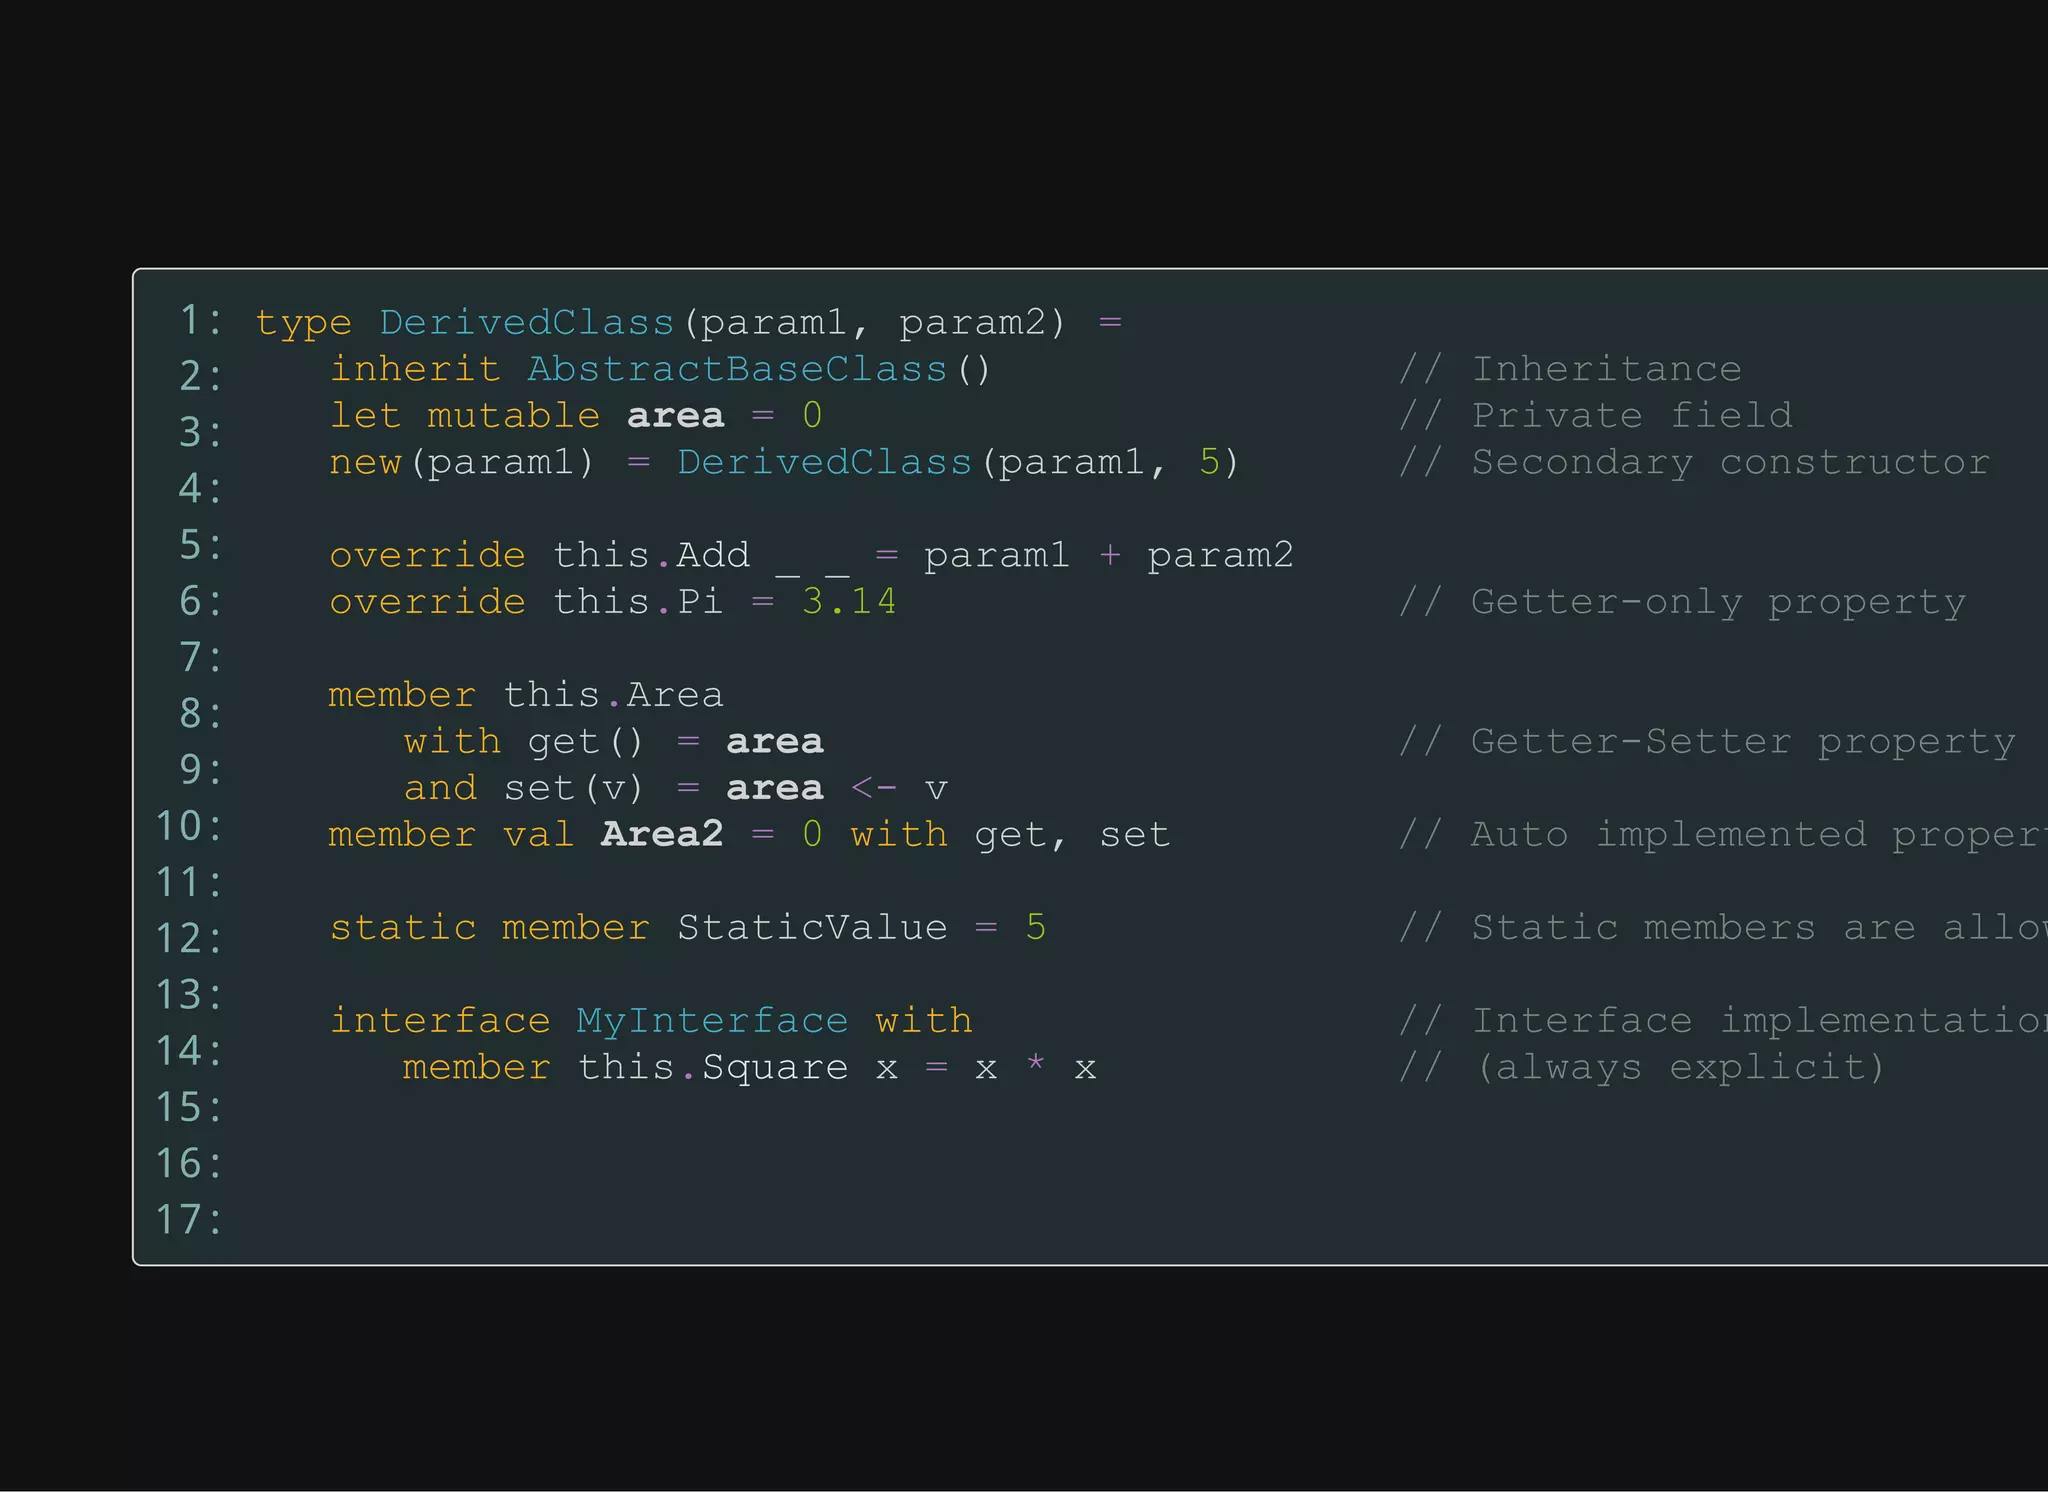This screenshot has width=2048, height=1492.
Task: Click the '(always explicit)' comment text
Action: pos(1680,1067)
